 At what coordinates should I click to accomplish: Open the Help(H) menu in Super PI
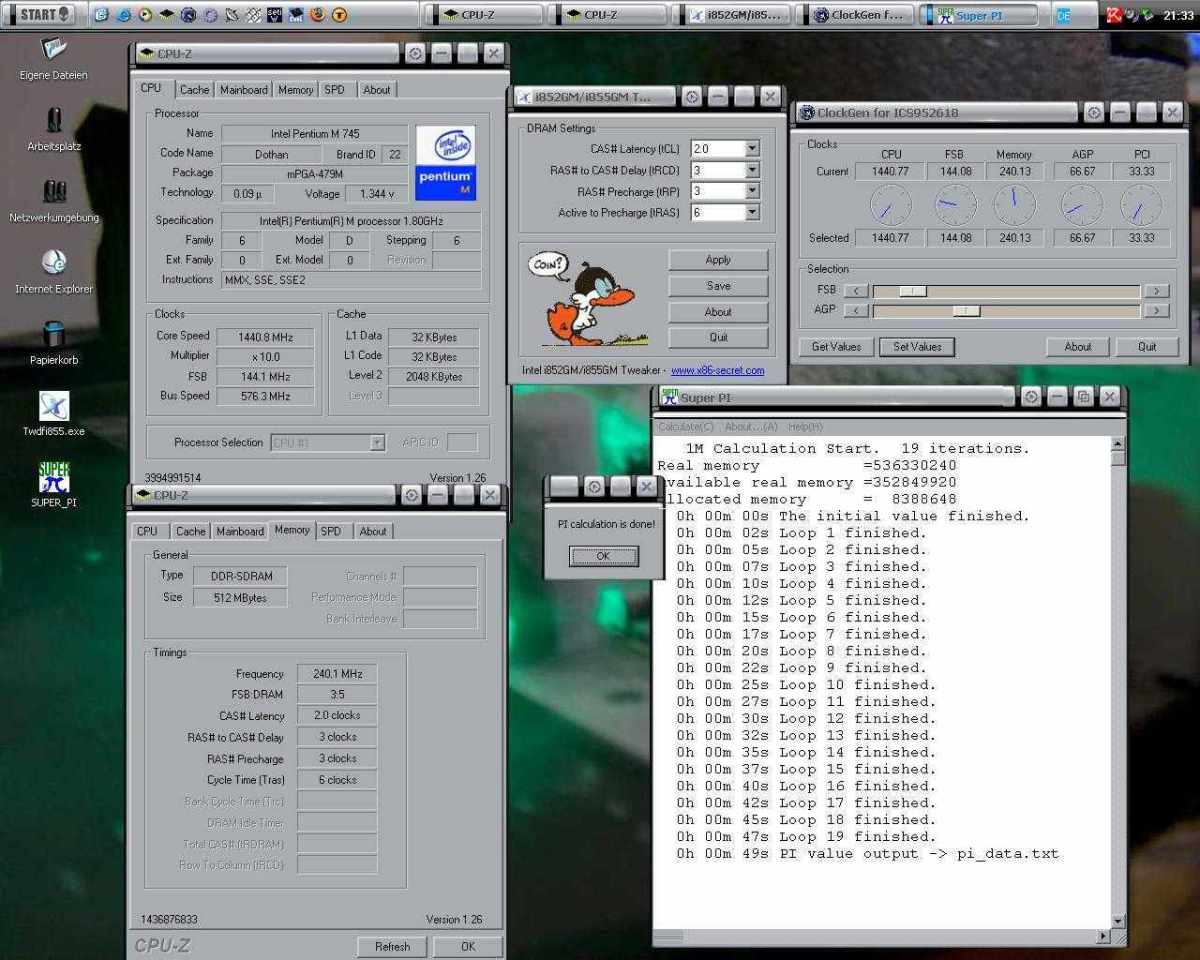[x=805, y=427]
